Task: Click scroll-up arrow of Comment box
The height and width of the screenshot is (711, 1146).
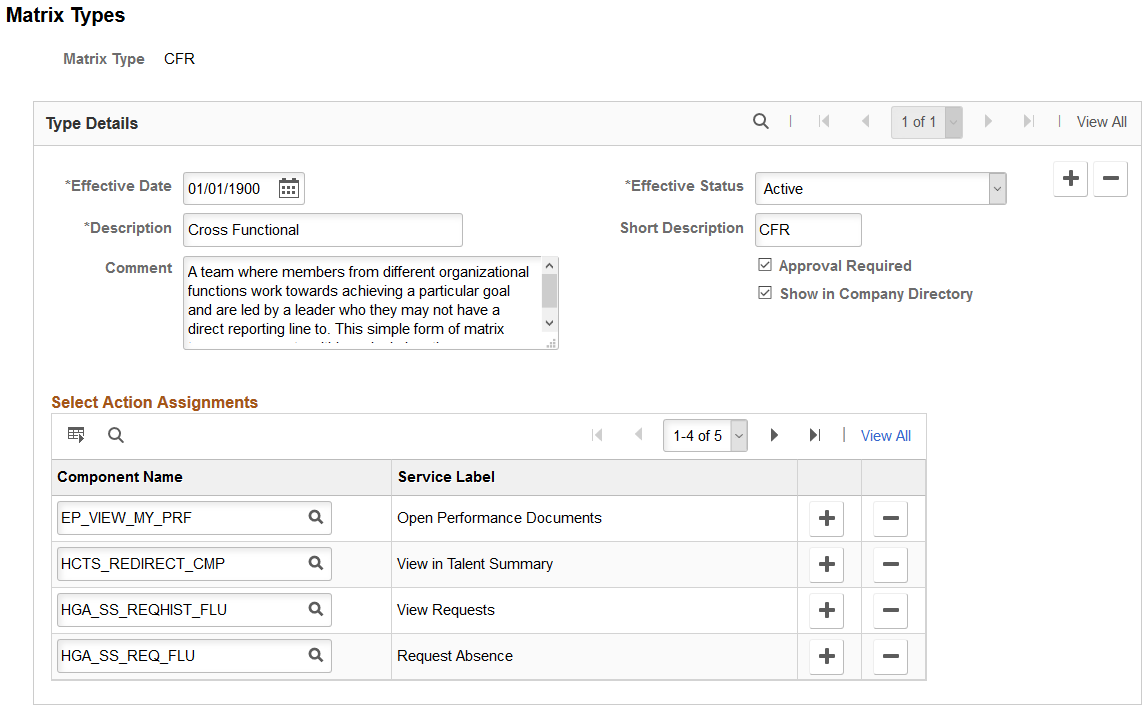Action: (x=550, y=267)
